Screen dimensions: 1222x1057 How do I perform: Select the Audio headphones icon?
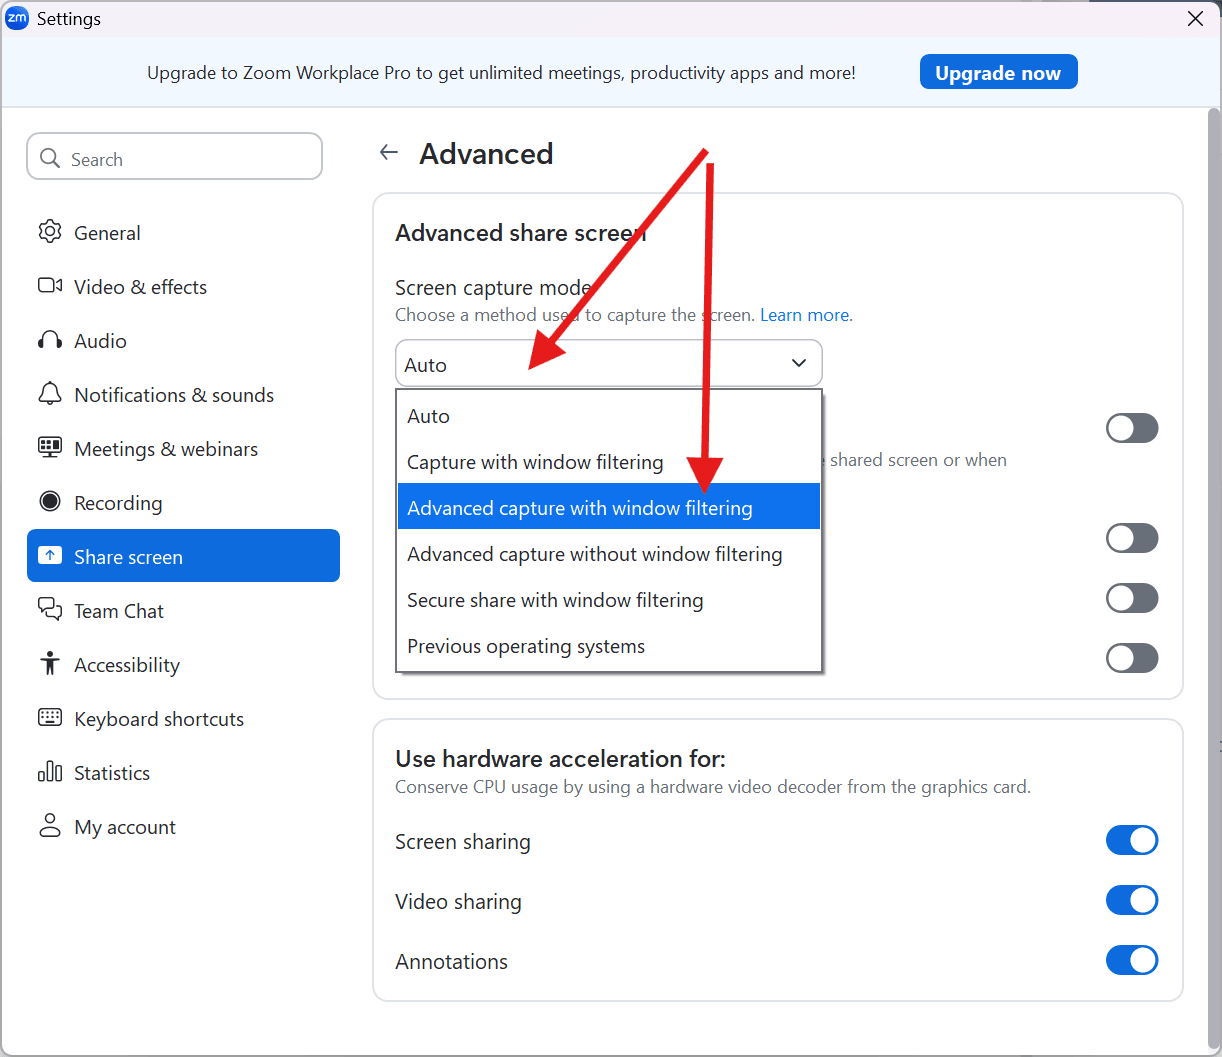(50, 340)
